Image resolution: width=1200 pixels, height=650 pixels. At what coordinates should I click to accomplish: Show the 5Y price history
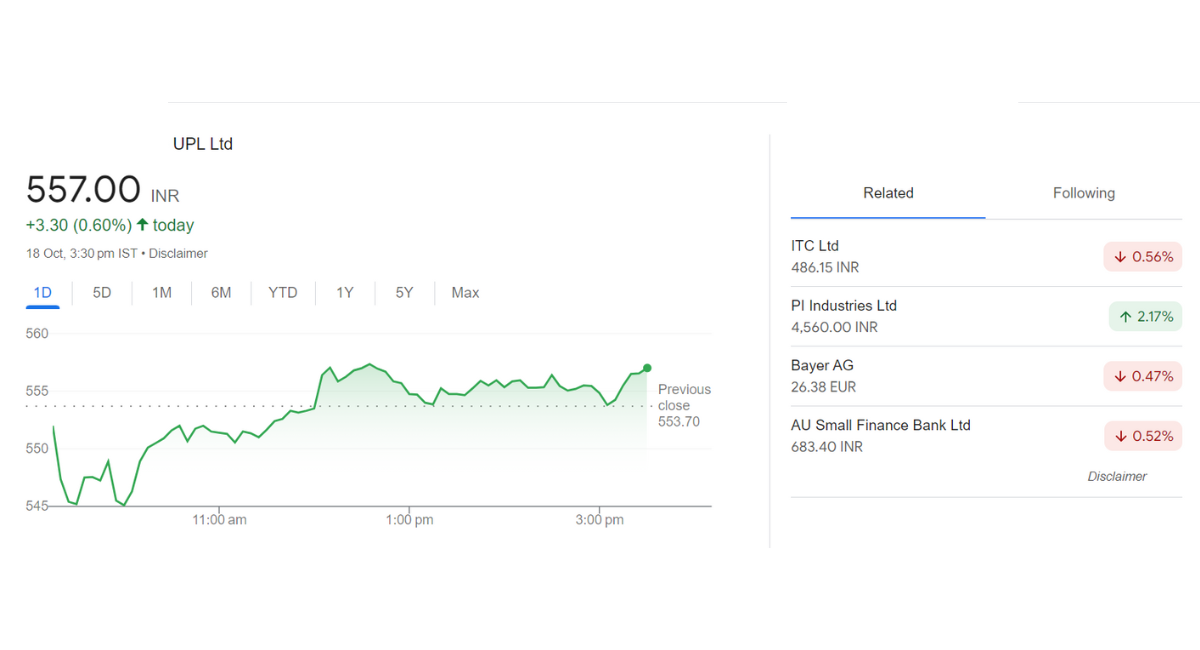[x=404, y=293]
